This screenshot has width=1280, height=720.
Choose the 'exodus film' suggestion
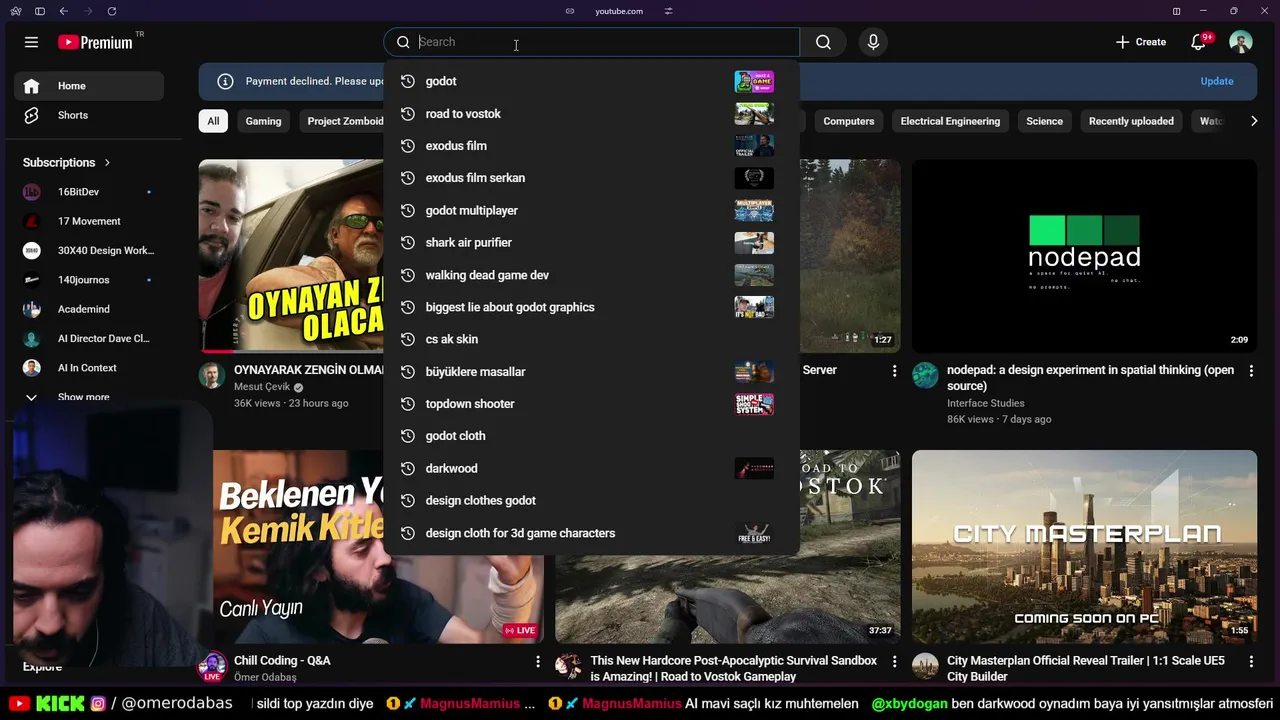click(x=591, y=146)
